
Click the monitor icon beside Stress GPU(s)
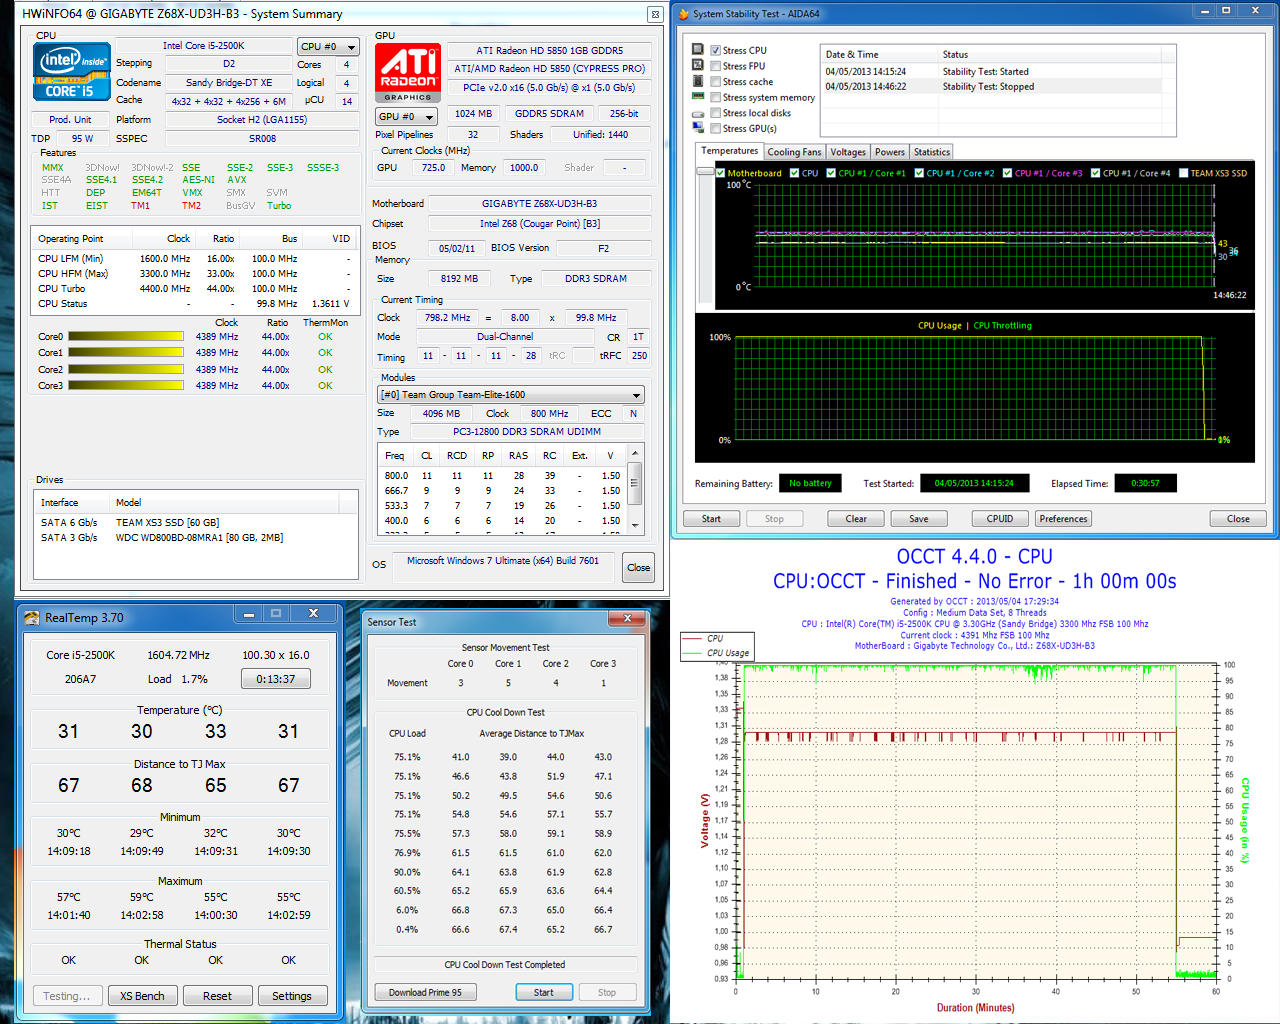tap(698, 128)
